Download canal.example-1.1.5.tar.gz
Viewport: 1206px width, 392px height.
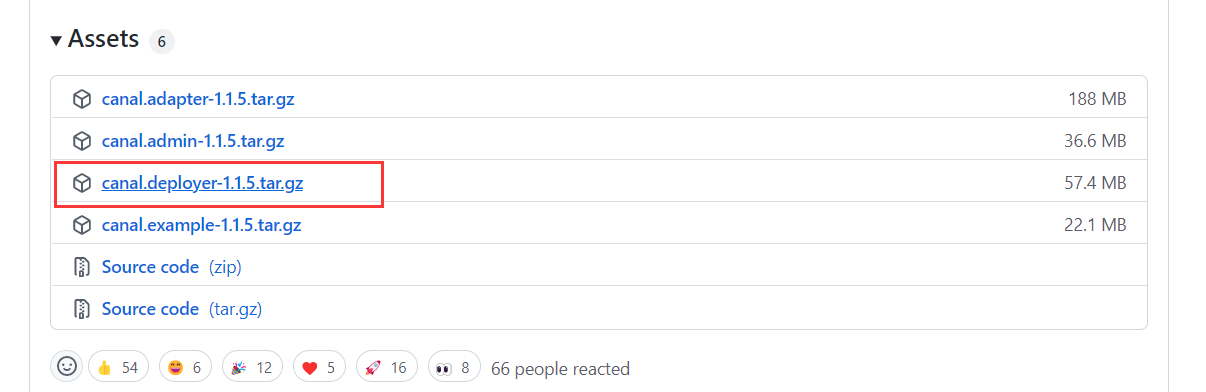point(201,225)
